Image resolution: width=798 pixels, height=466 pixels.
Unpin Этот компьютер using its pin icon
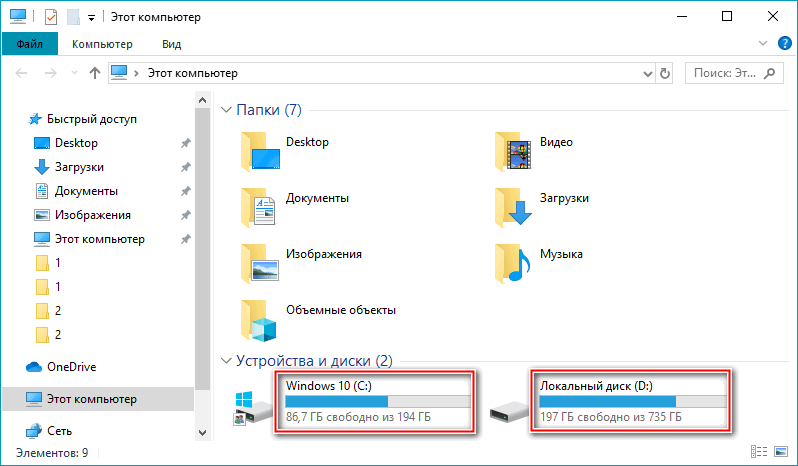[185, 239]
